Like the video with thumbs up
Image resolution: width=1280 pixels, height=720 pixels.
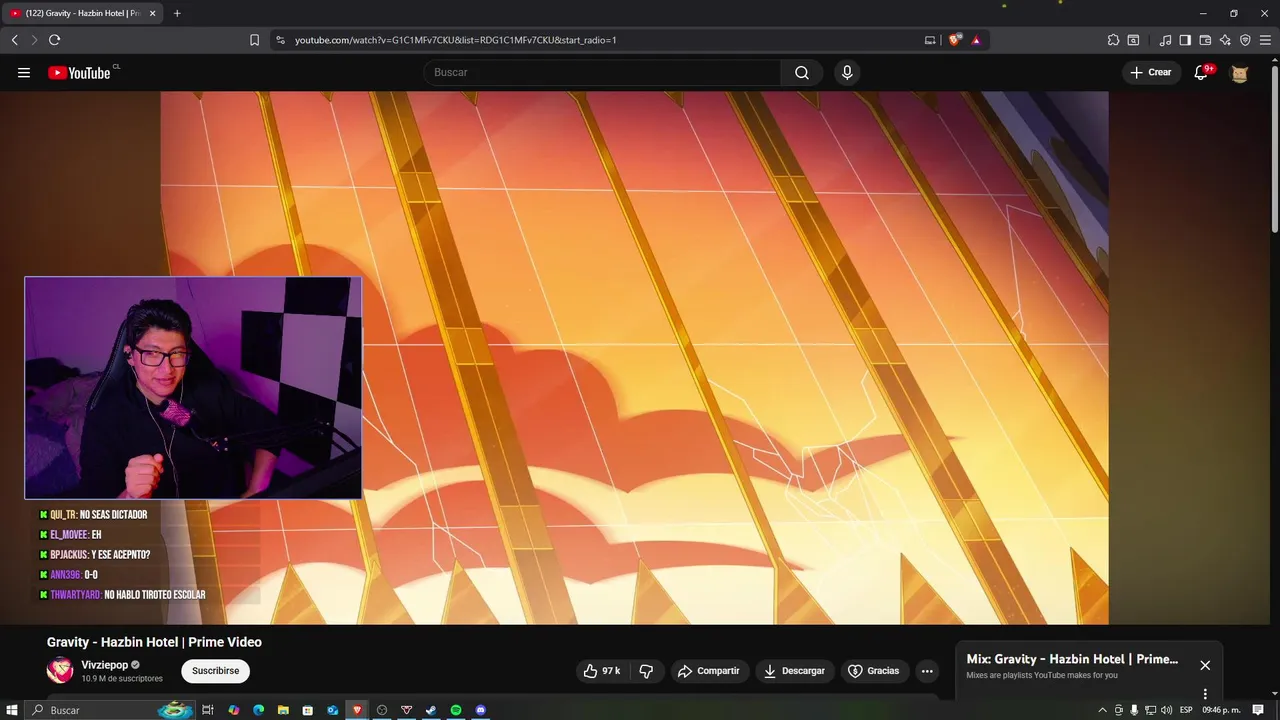[x=603, y=671]
